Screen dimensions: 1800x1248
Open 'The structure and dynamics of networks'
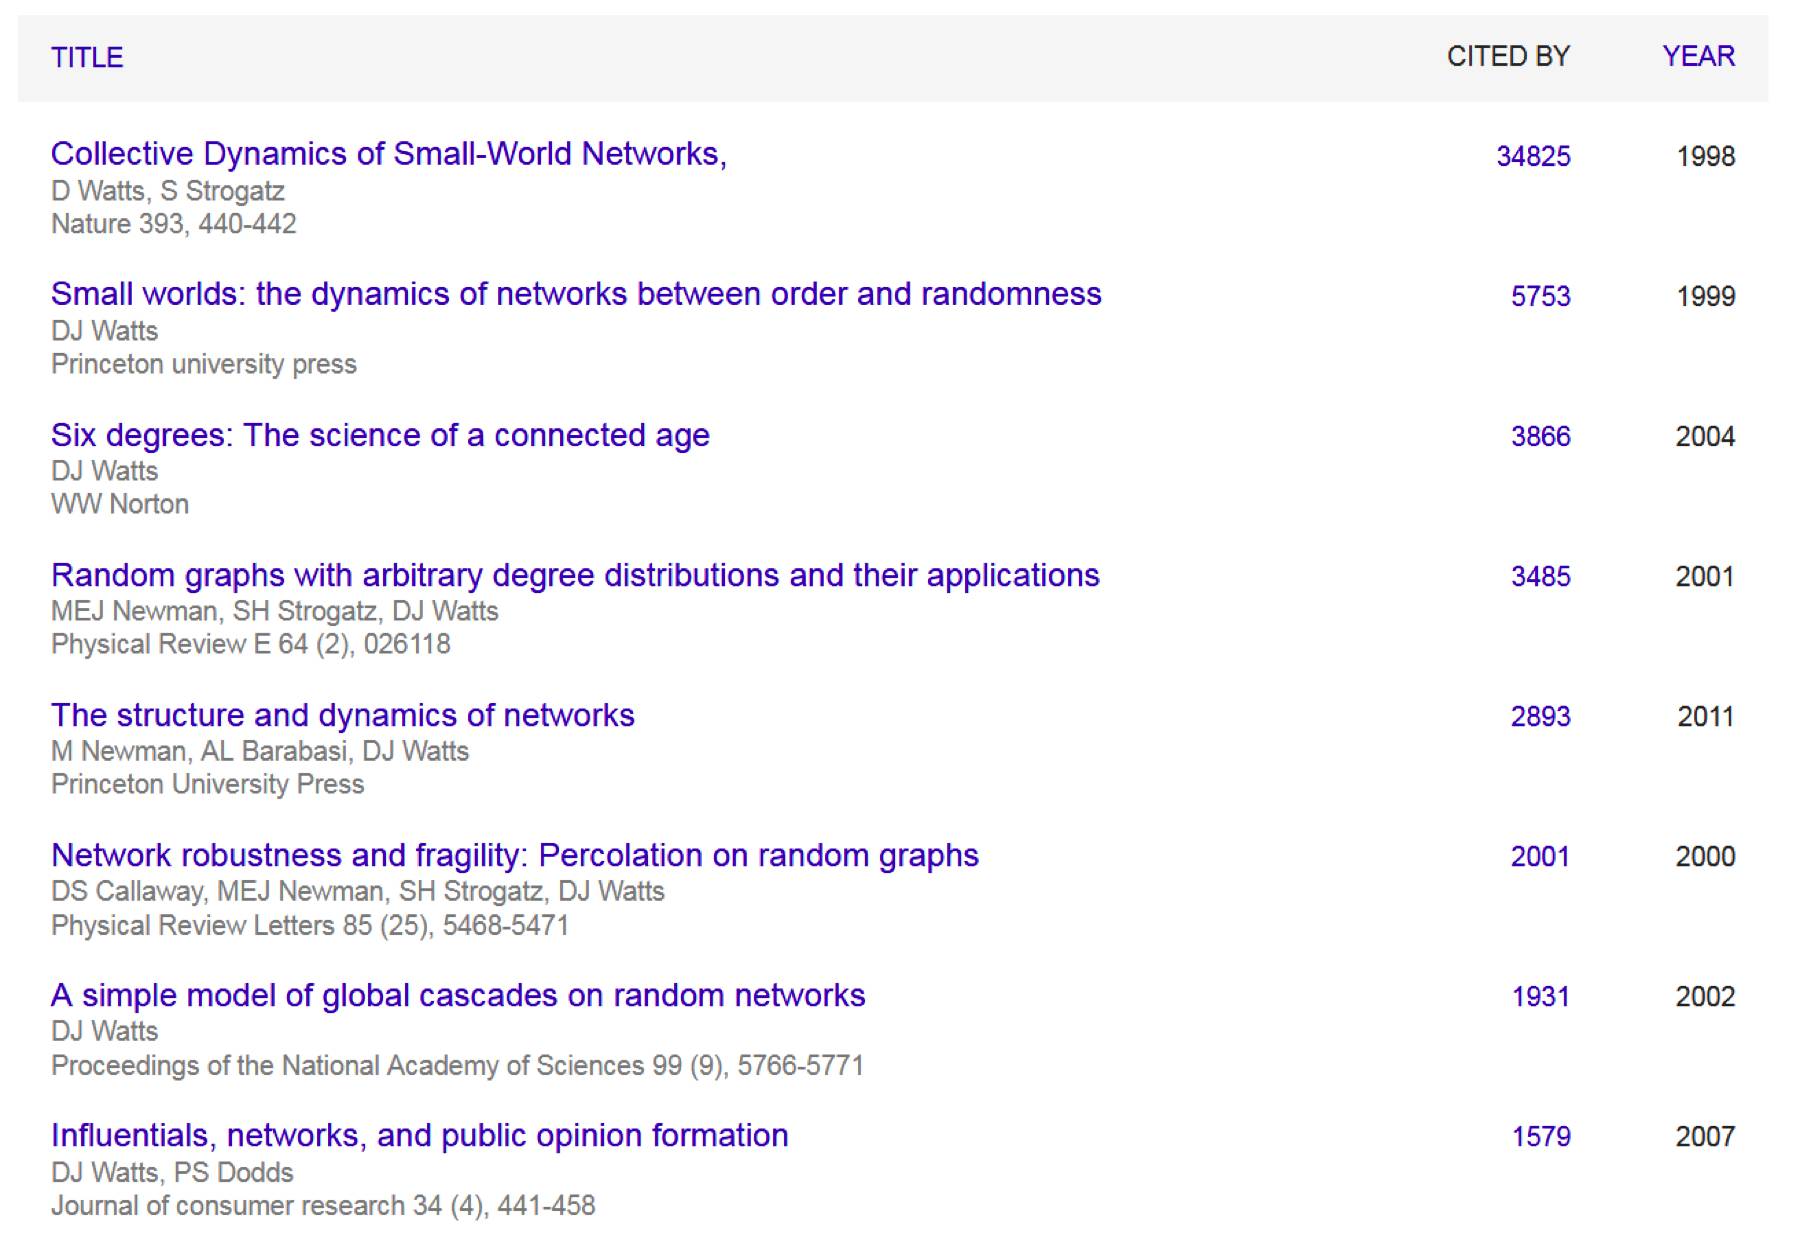click(342, 715)
